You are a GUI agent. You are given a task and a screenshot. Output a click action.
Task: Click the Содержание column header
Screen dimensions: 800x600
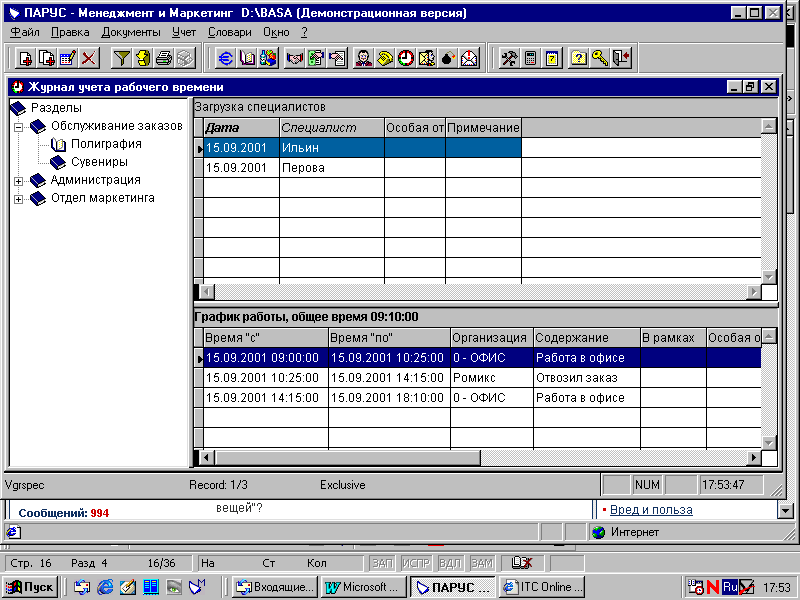click(587, 338)
